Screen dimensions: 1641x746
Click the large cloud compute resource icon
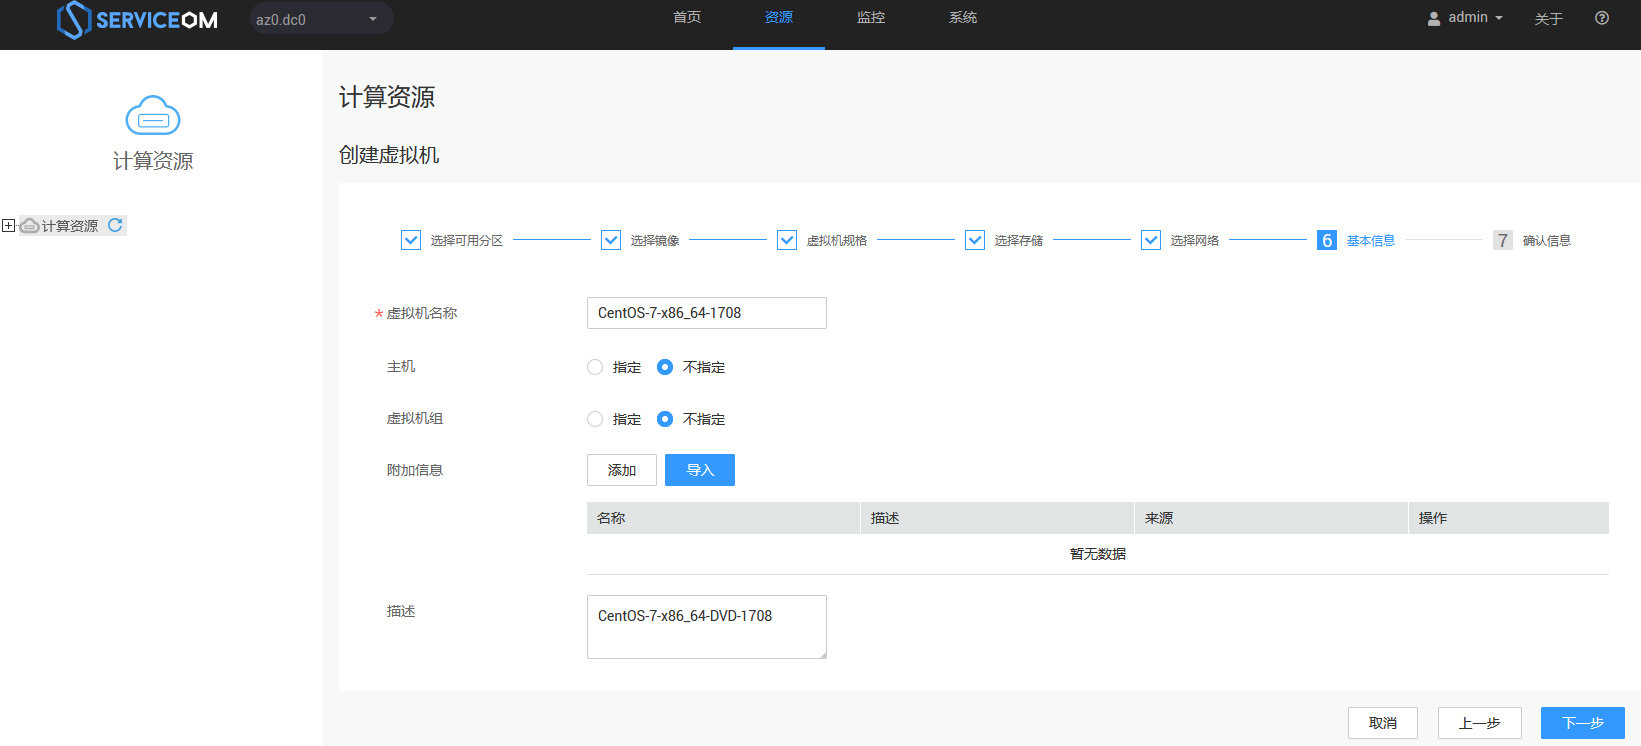pyautogui.click(x=153, y=116)
